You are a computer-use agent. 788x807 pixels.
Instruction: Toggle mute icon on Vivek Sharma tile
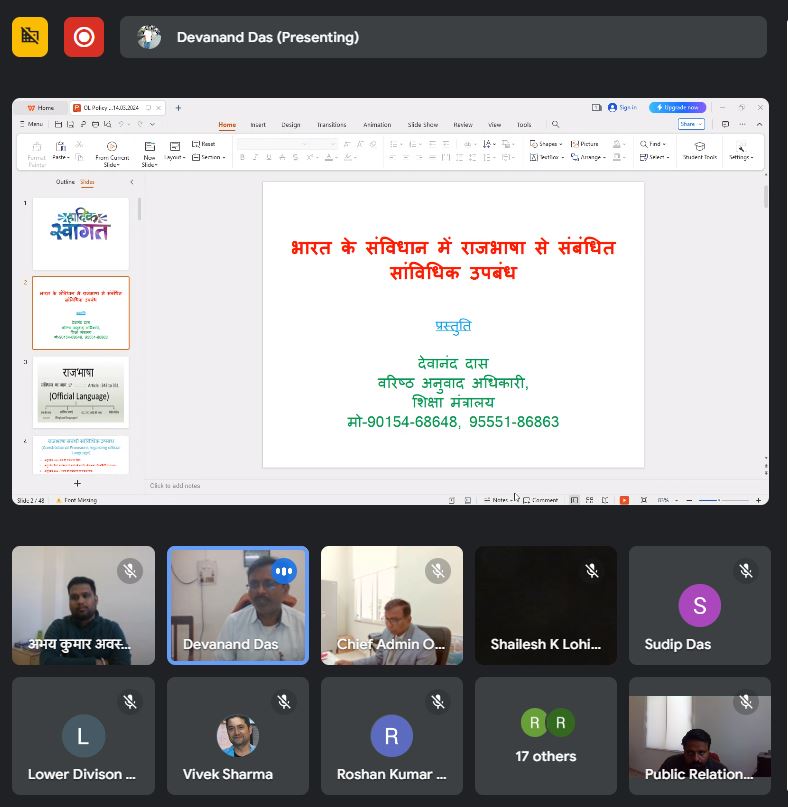pyautogui.click(x=284, y=702)
